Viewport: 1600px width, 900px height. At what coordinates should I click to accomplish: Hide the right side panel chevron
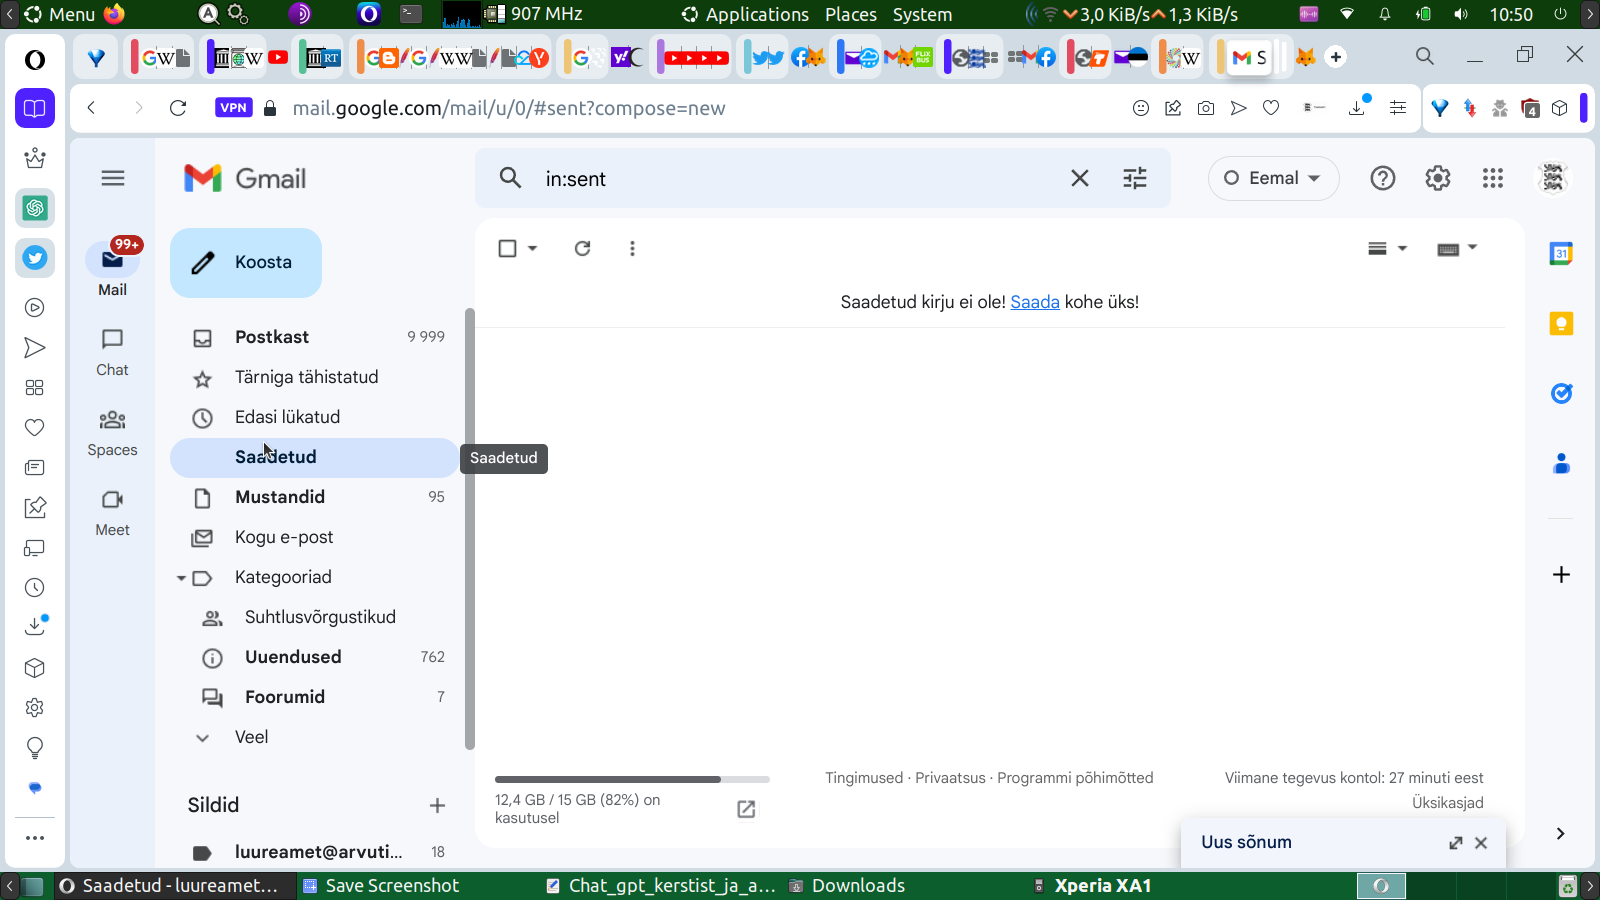pos(1560,834)
